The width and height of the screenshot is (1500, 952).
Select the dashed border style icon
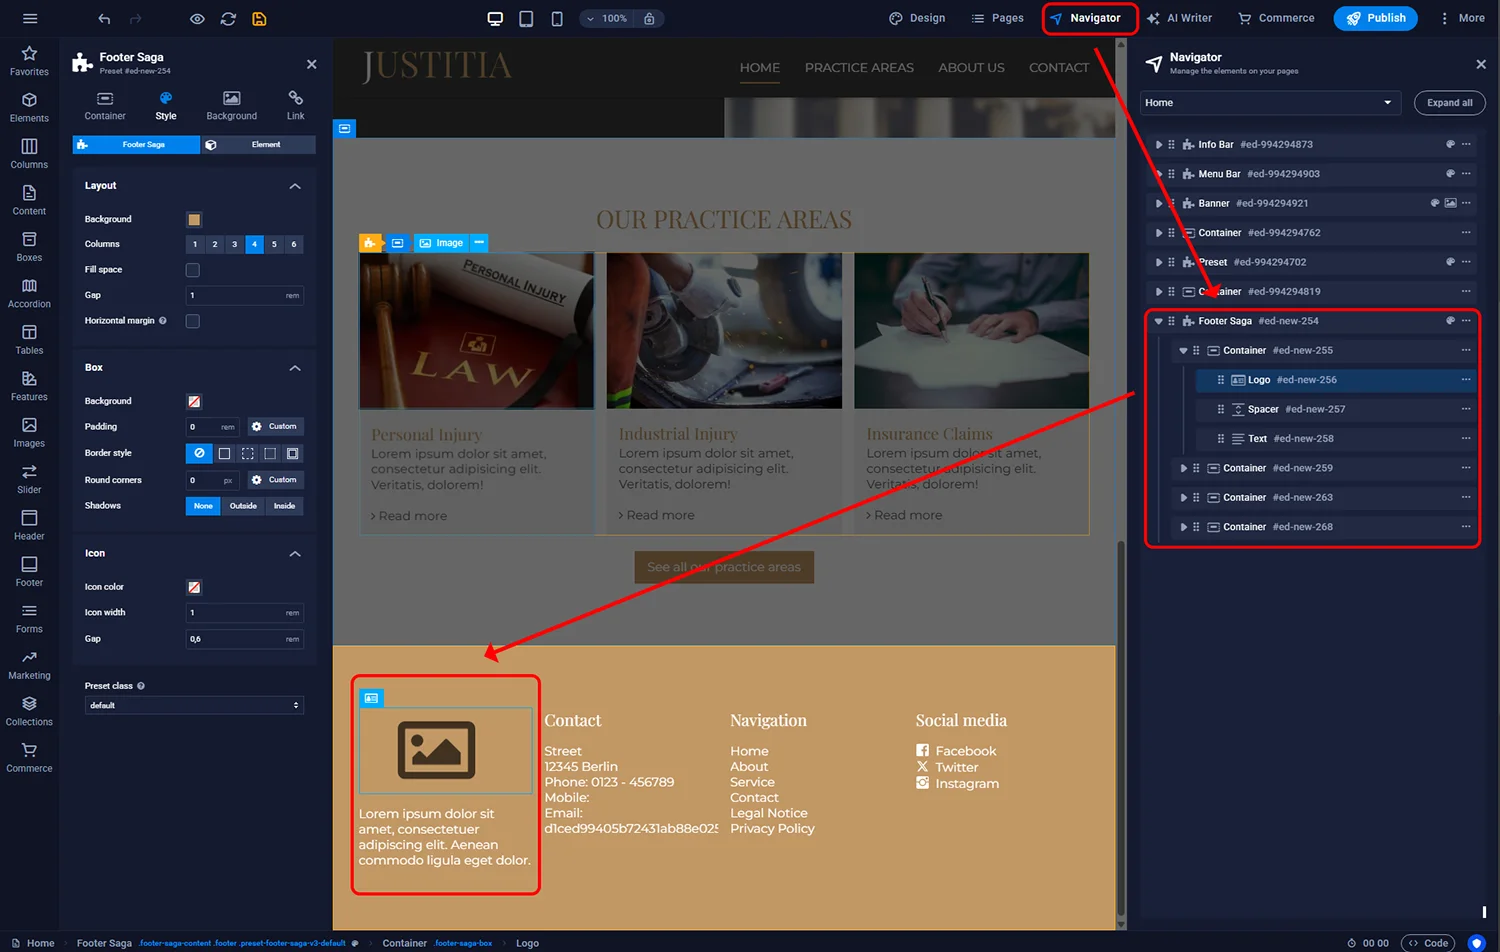pyautogui.click(x=247, y=453)
